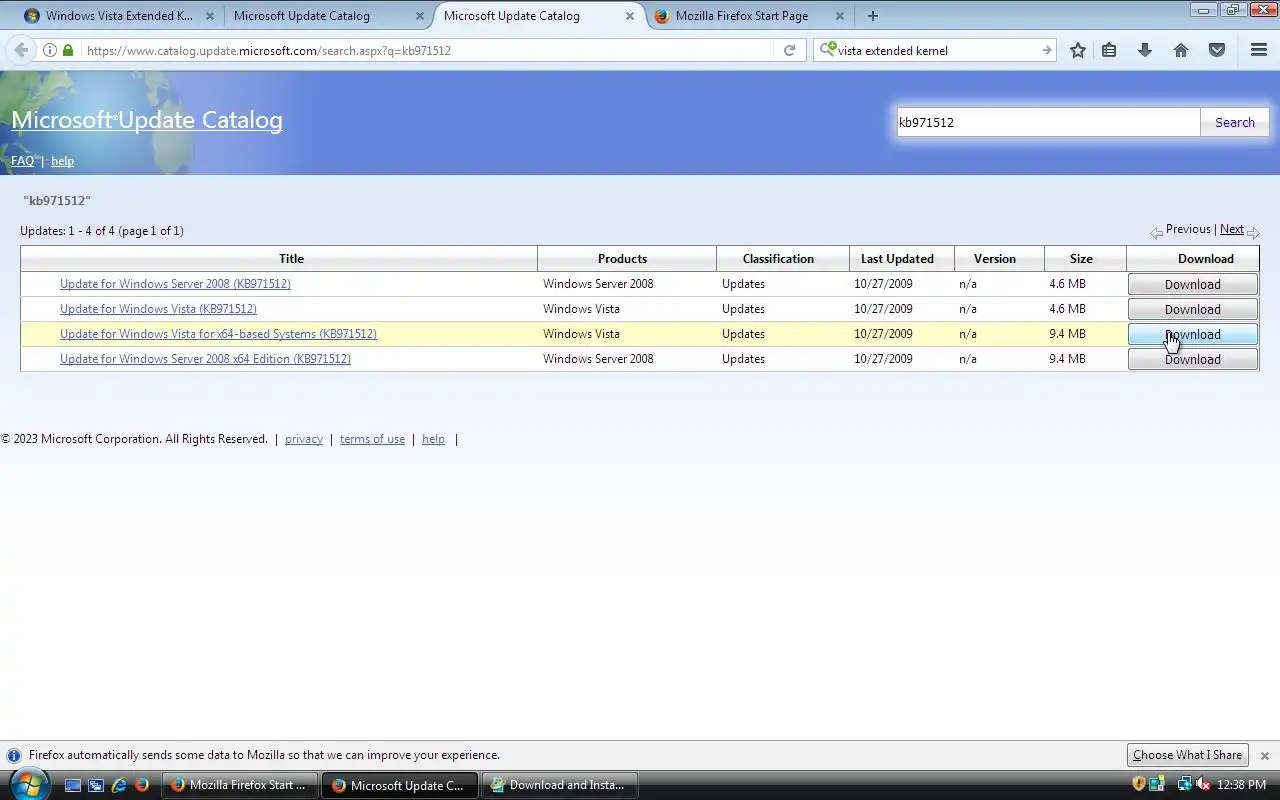This screenshot has width=1280, height=800.
Task: Open Mozilla Firefox Start taskbar window
Action: click(x=241, y=785)
